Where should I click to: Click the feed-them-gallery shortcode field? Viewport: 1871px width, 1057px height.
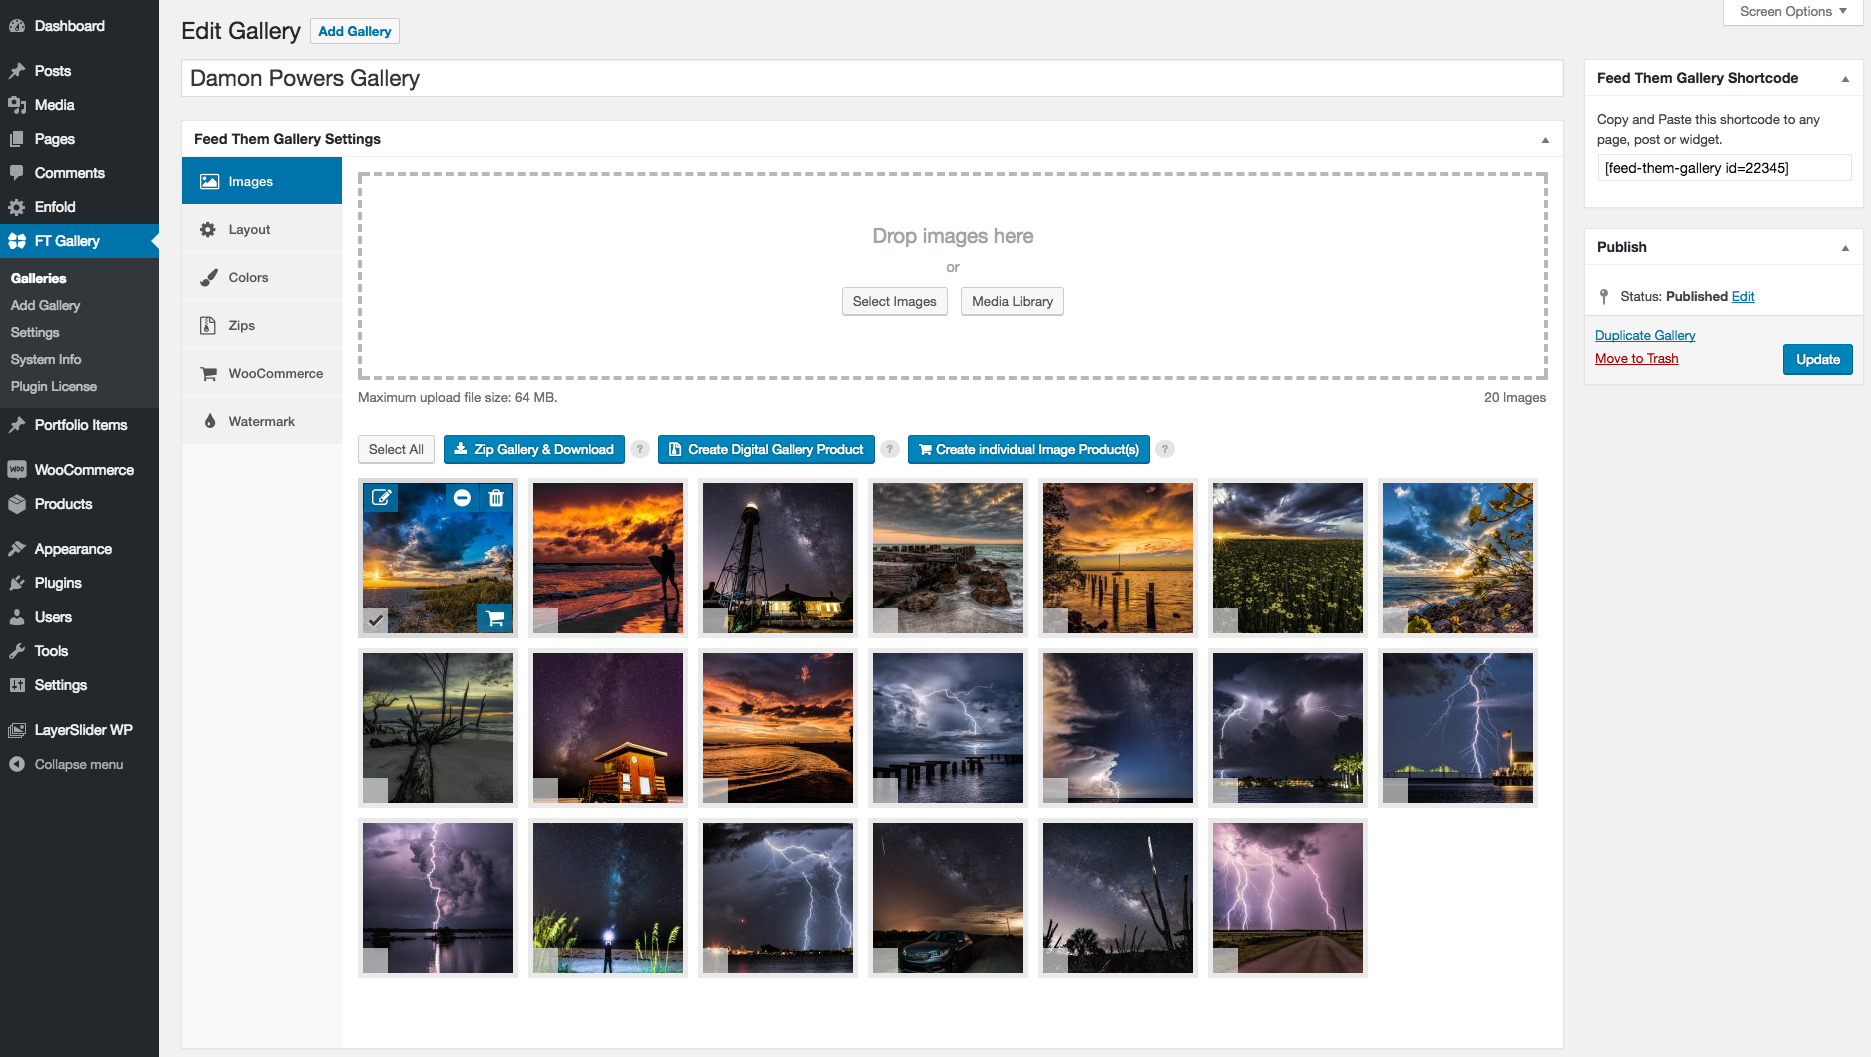pos(1724,168)
